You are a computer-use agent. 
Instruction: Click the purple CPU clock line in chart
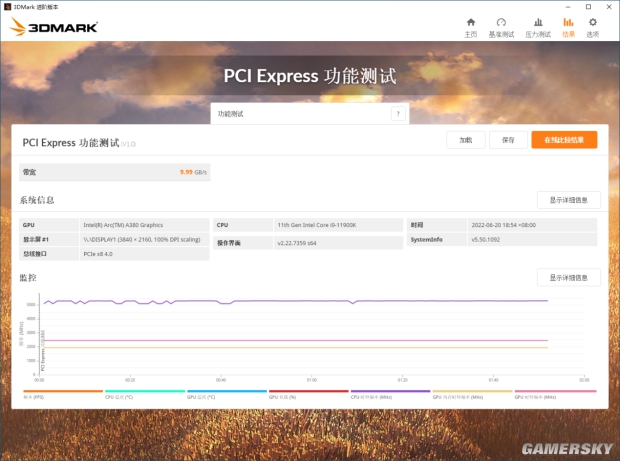(296, 301)
